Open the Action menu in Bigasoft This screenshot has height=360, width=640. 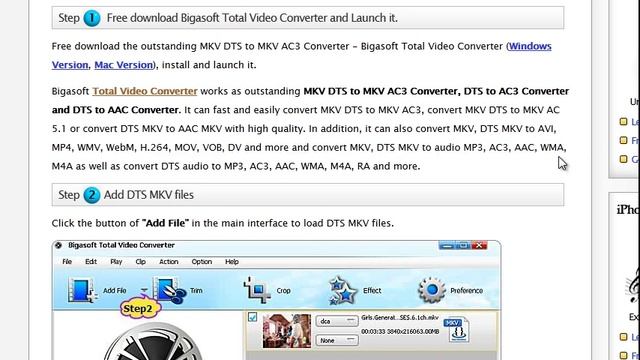[169, 262]
